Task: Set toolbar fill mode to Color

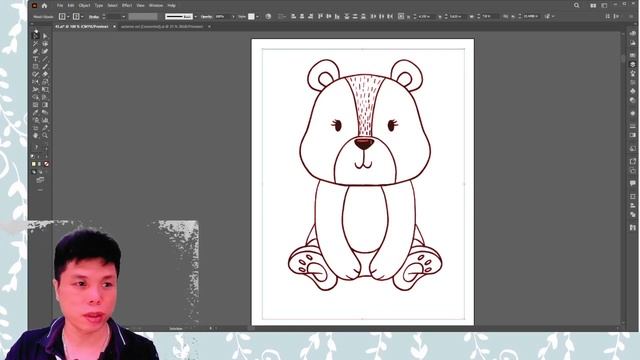Action: pos(34,164)
